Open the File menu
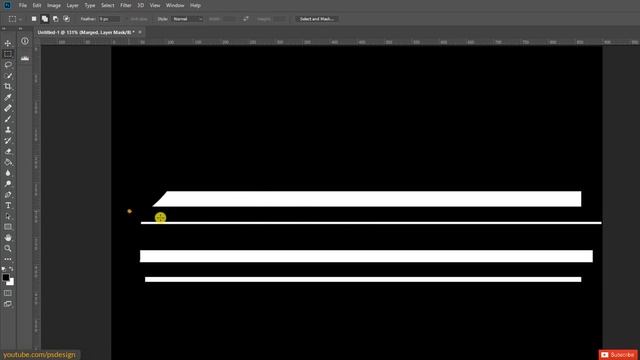The width and height of the screenshot is (640, 360). (x=22, y=5)
